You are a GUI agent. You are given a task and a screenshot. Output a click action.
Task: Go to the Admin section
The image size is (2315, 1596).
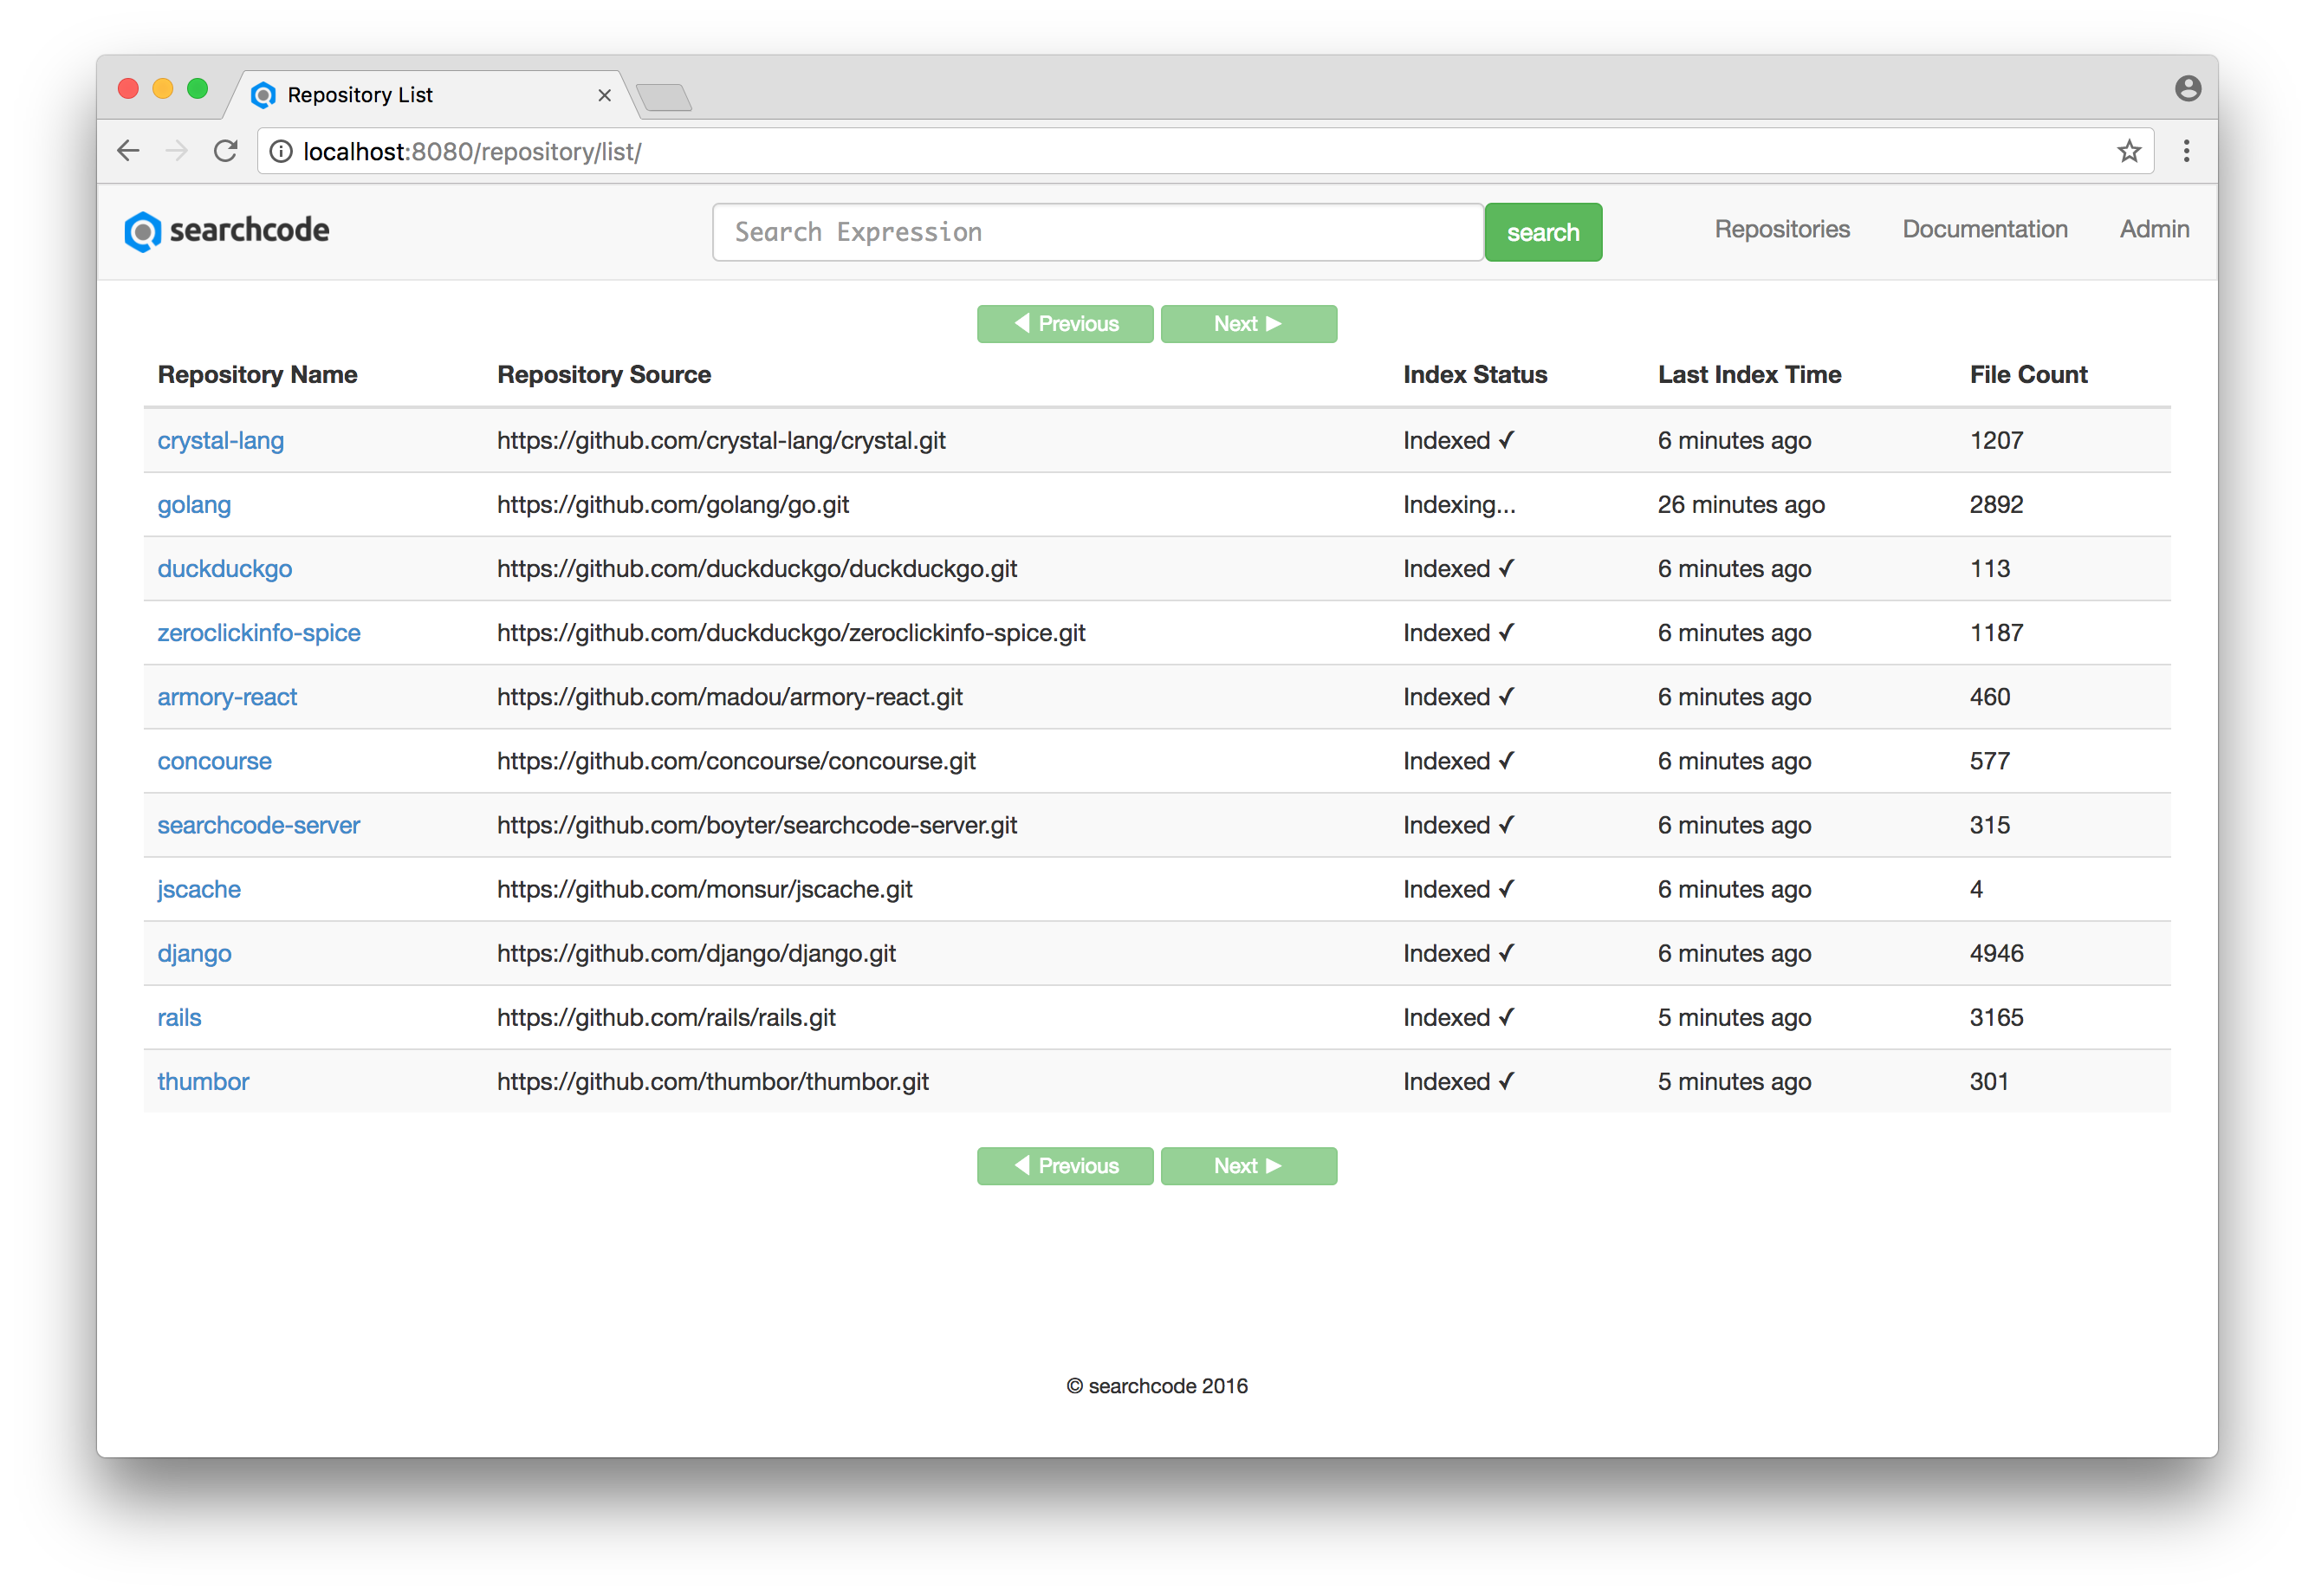(x=2153, y=229)
